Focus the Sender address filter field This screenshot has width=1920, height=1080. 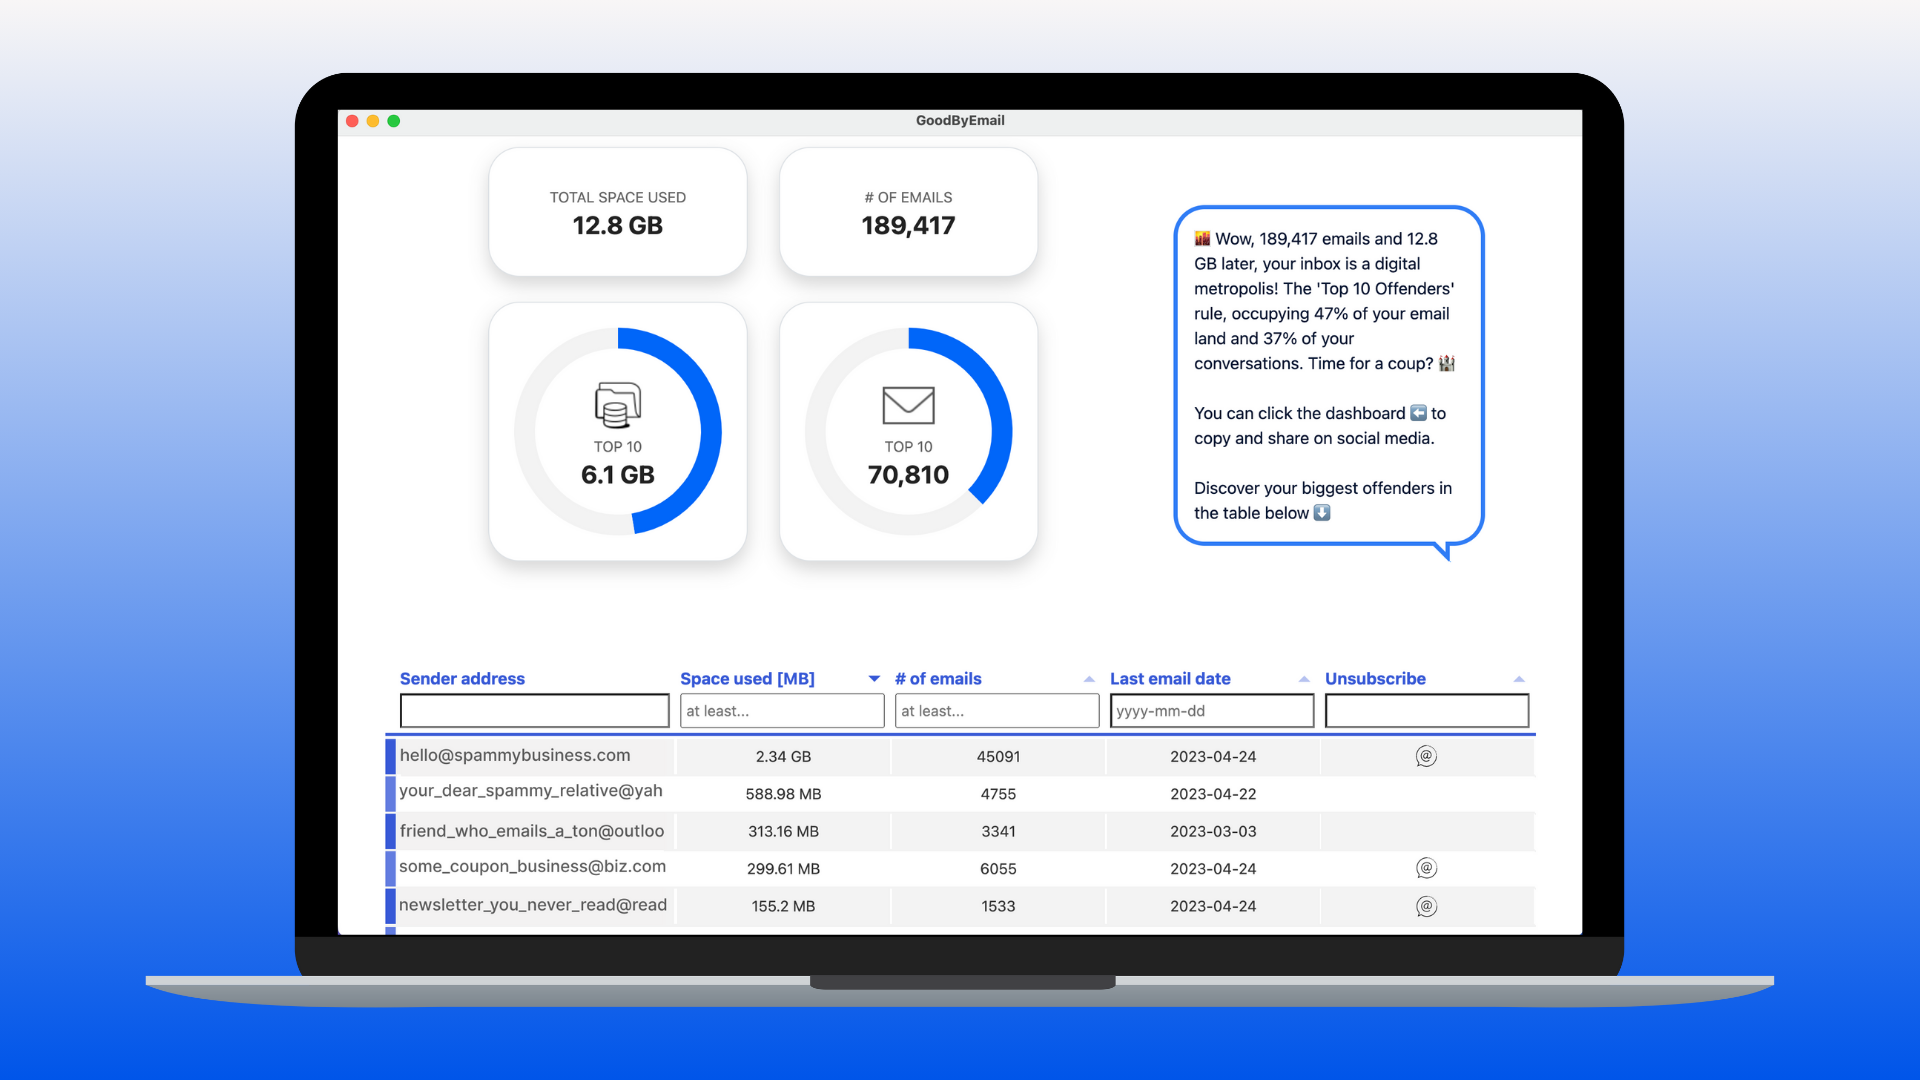[x=534, y=711]
